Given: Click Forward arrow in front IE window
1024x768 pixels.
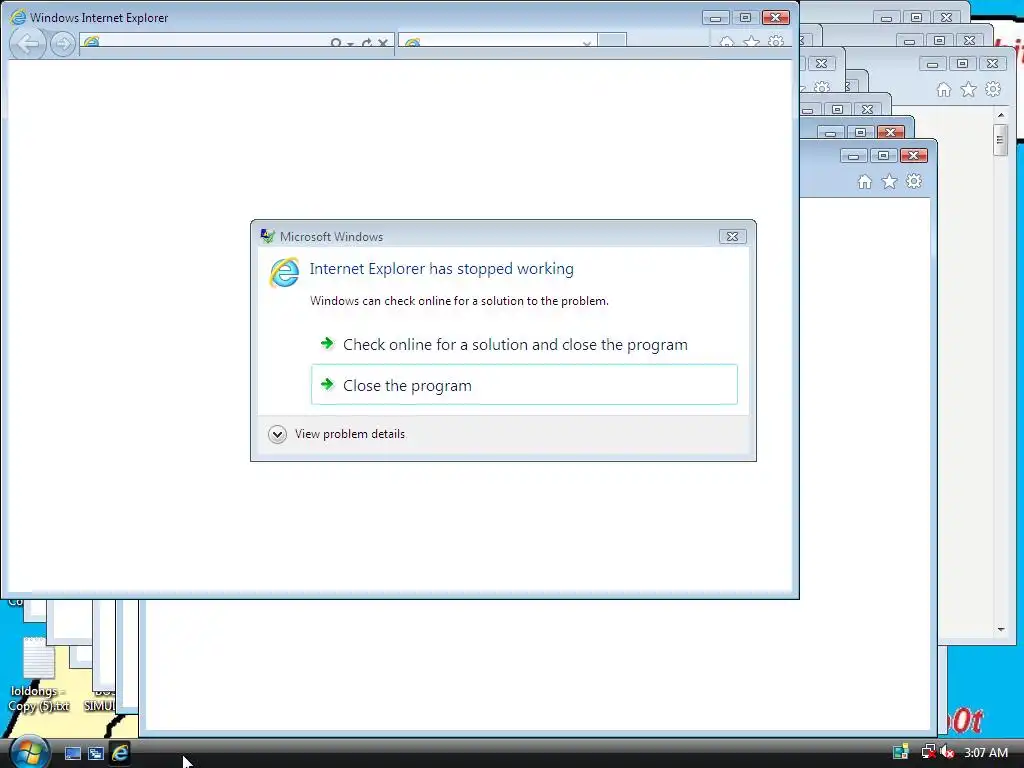Looking at the screenshot, I should [x=63, y=44].
